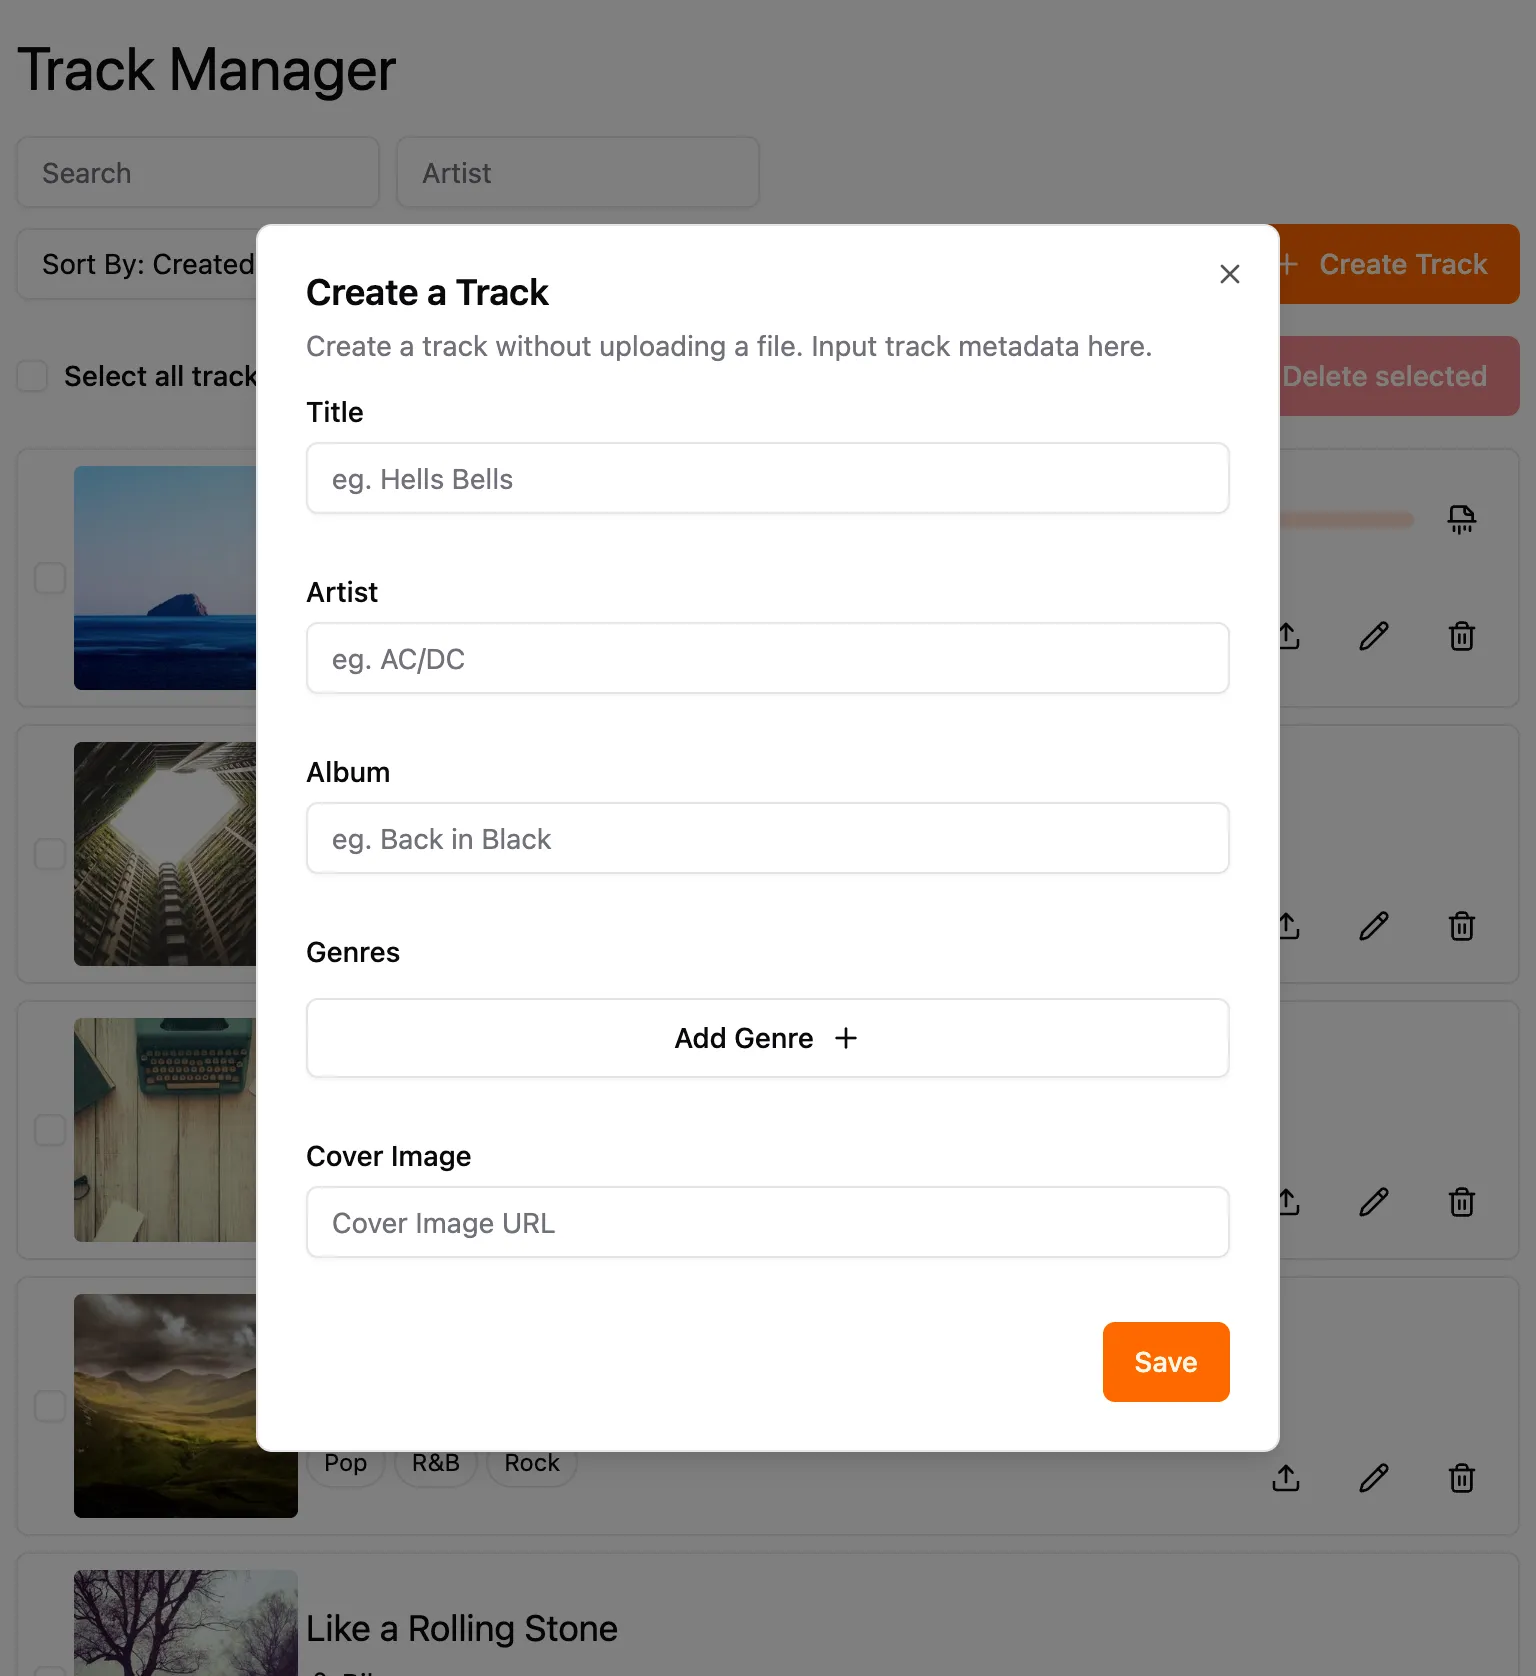Open the Artist filter dropdown
Viewport: 1536px width, 1676px height.
[578, 172]
